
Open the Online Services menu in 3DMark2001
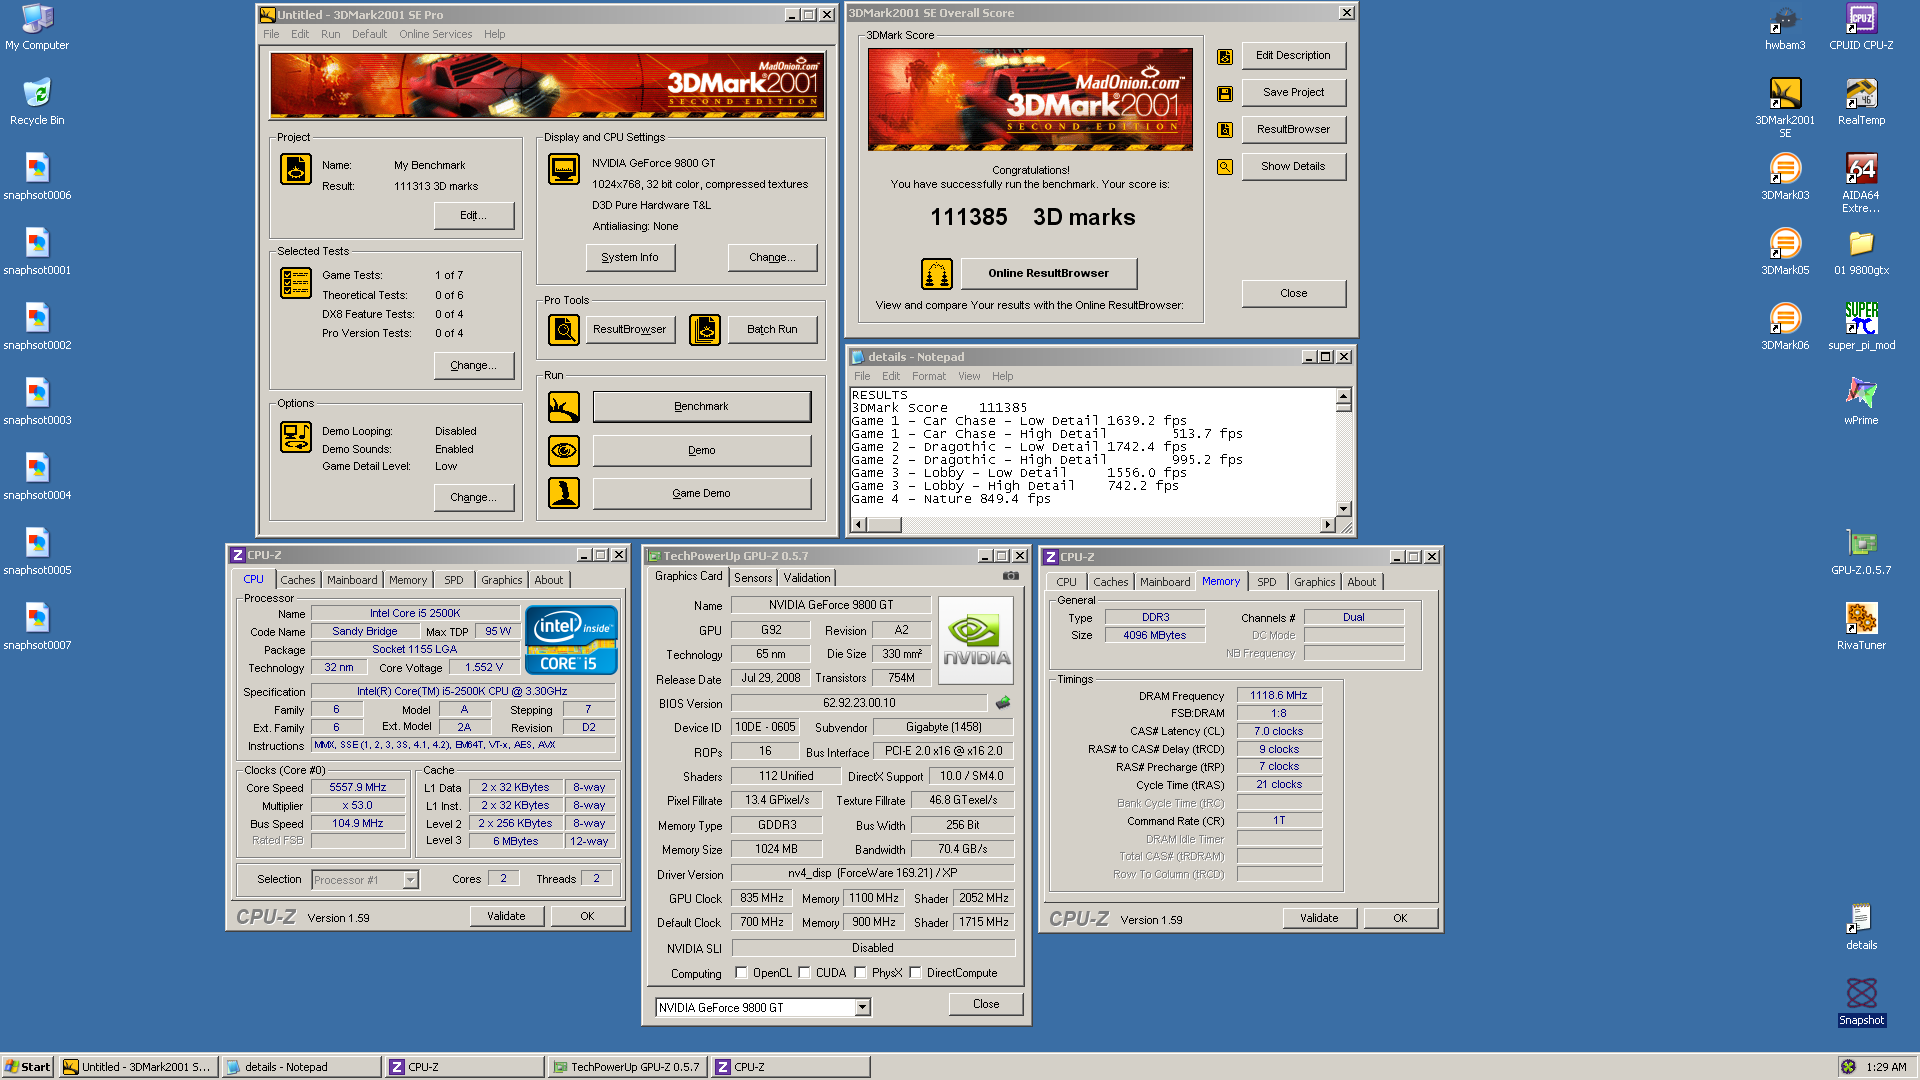pyautogui.click(x=435, y=34)
